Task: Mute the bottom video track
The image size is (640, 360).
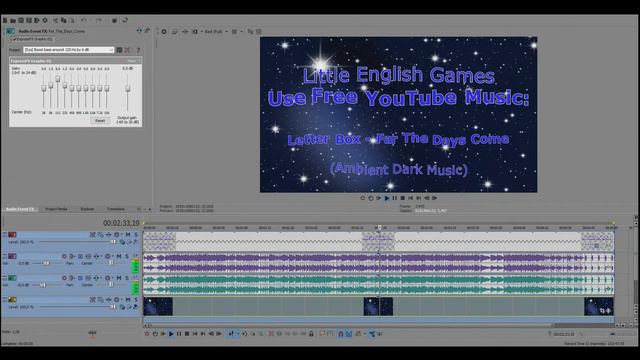Action: pos(128,300)
